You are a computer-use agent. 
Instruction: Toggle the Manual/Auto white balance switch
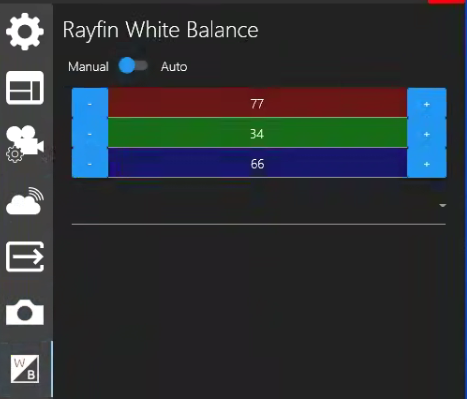pos(133,65)
